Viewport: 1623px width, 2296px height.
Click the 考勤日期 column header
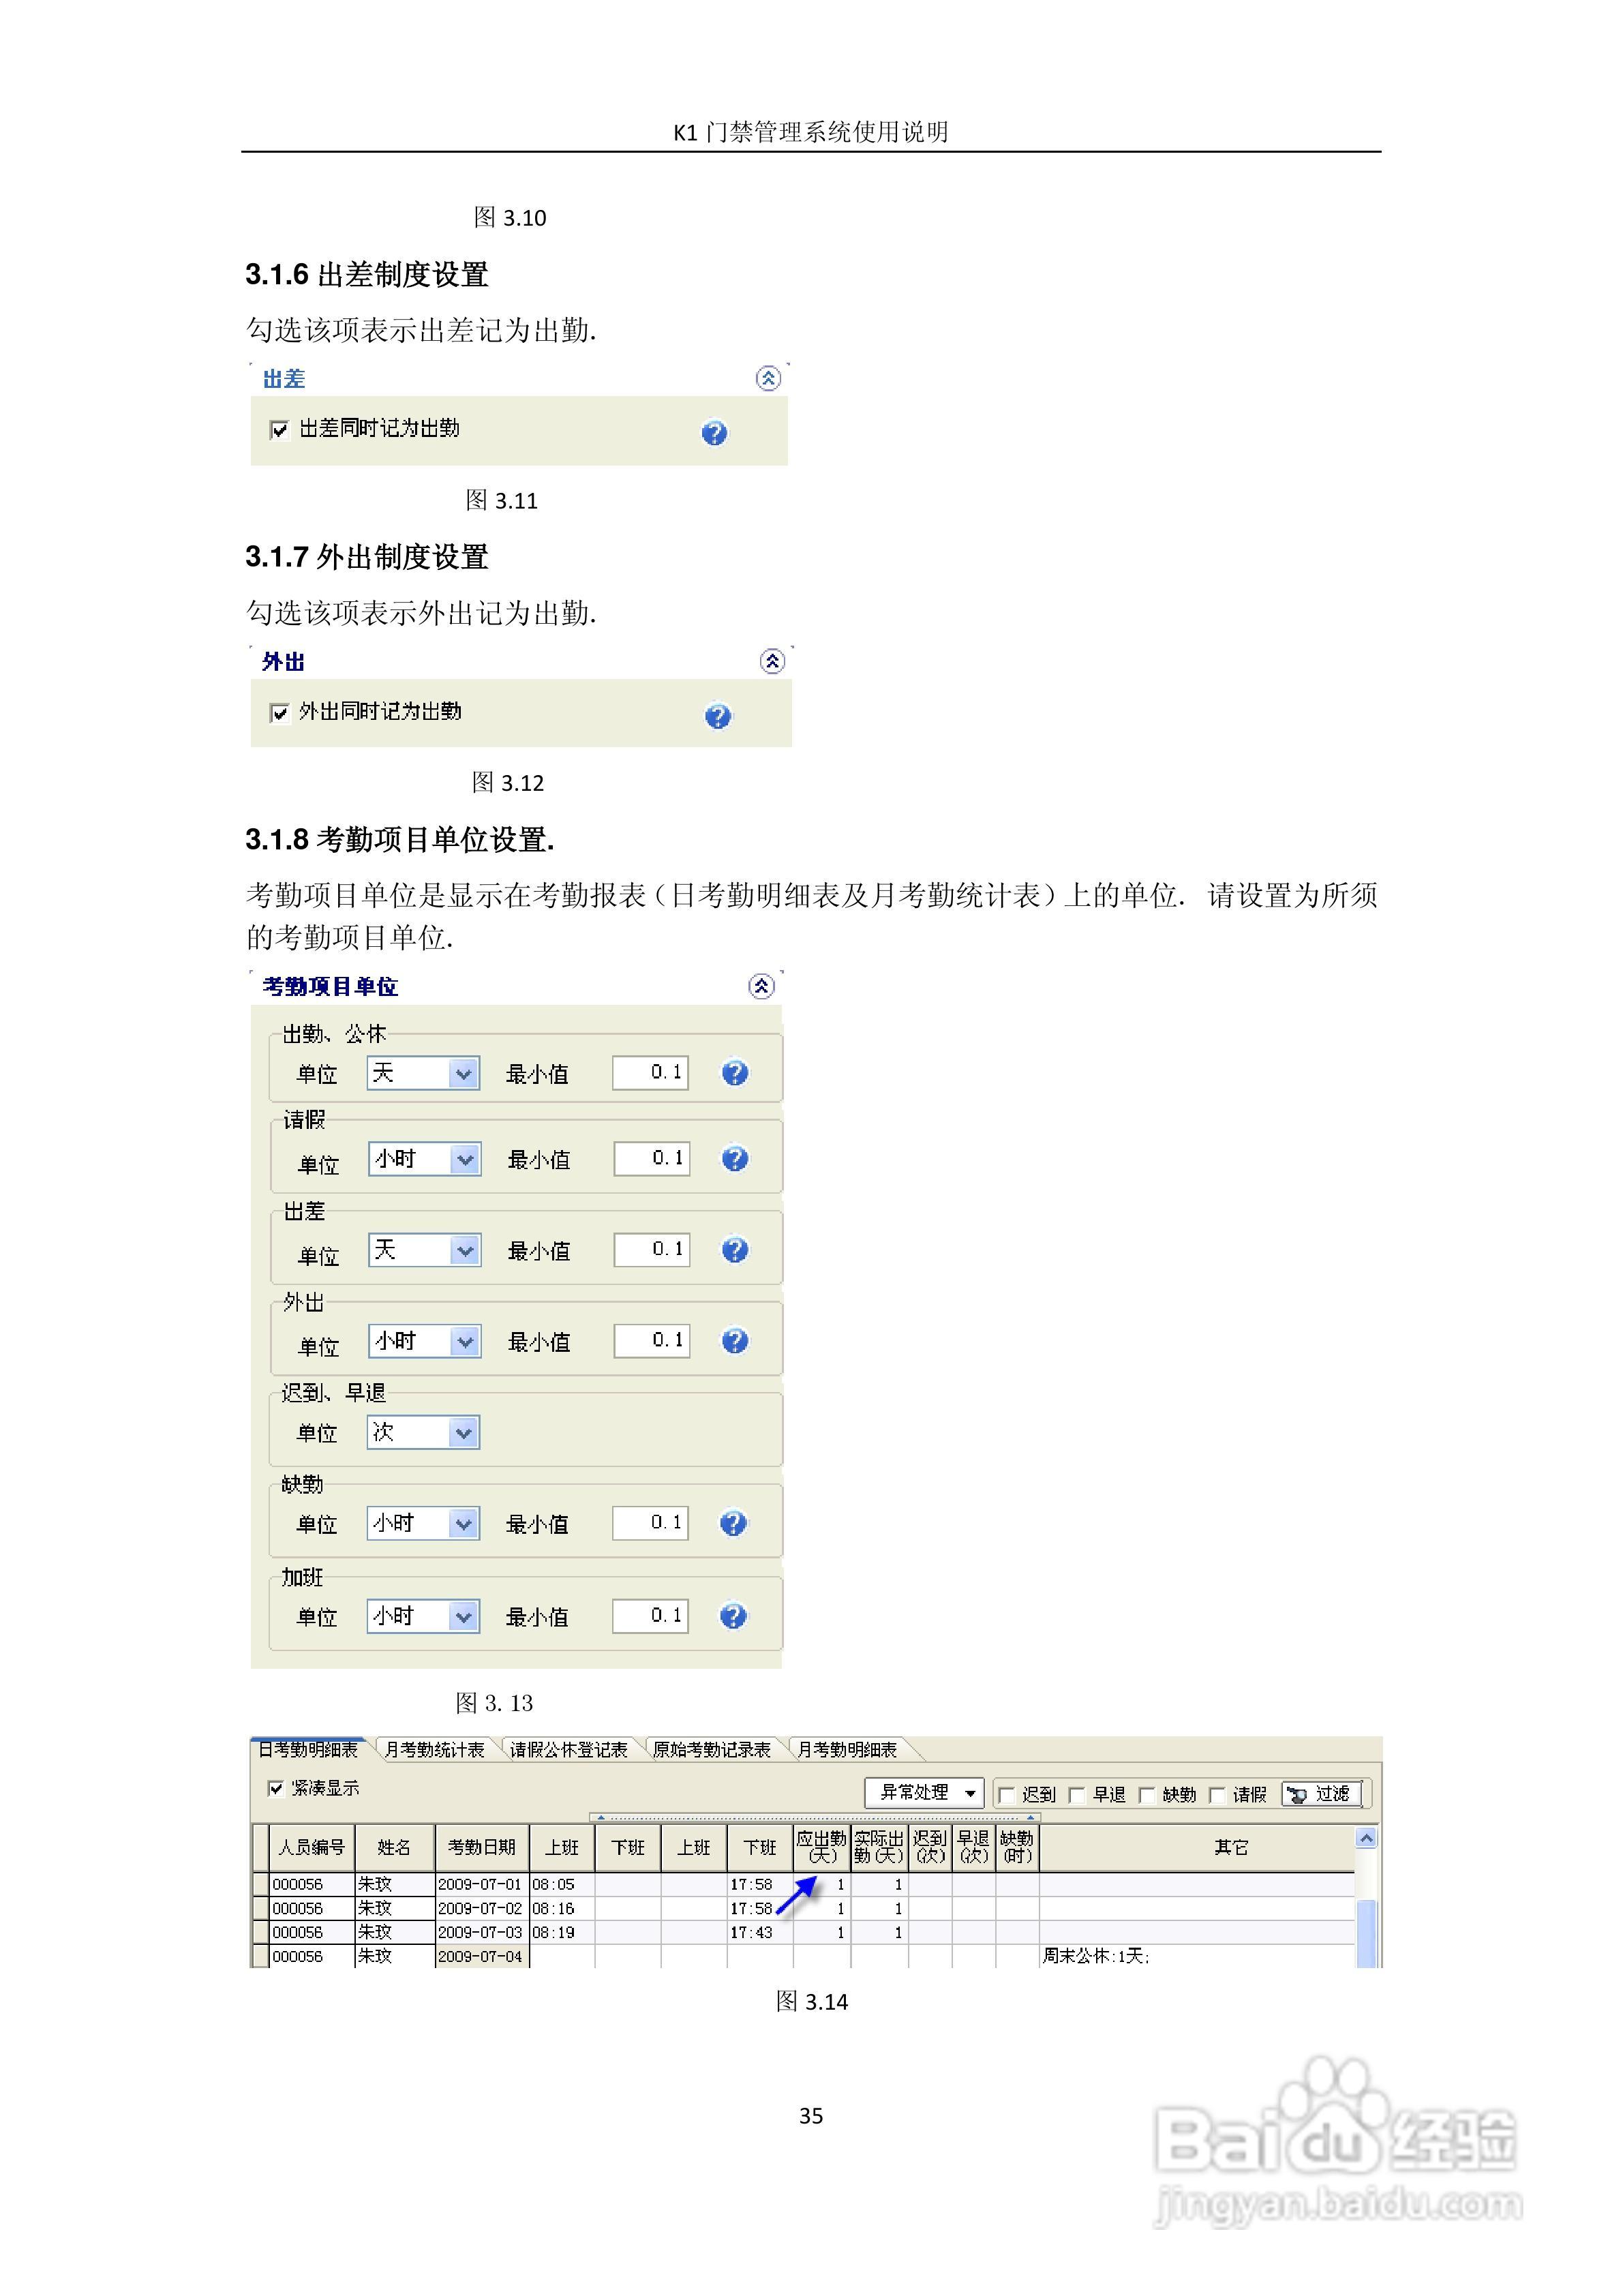pyautogui.click(x=481, y=1847)
